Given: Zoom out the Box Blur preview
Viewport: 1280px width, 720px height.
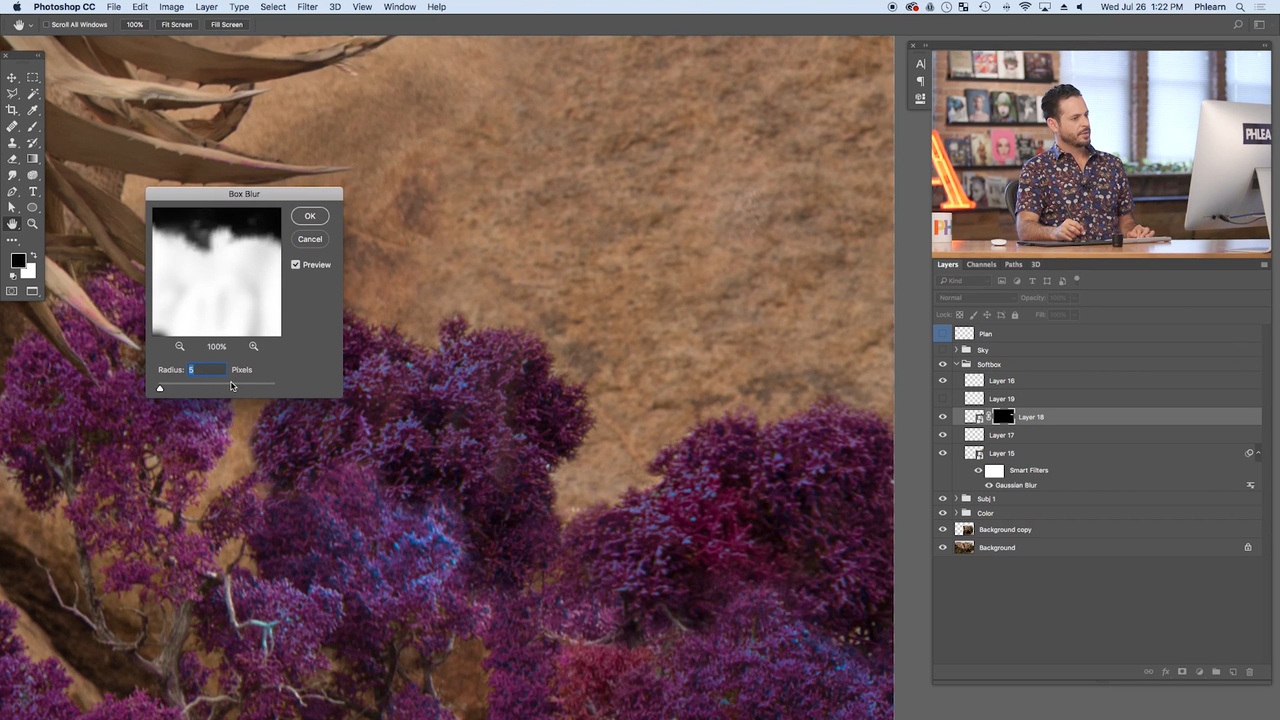Looking at the screenshot, I should tap(180, 346).
